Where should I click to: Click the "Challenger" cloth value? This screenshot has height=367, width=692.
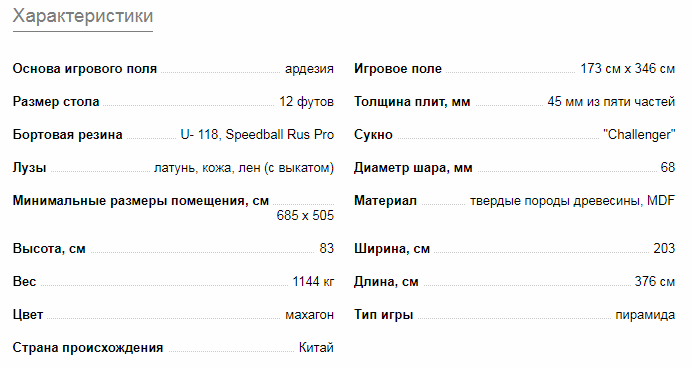[639, 135]
